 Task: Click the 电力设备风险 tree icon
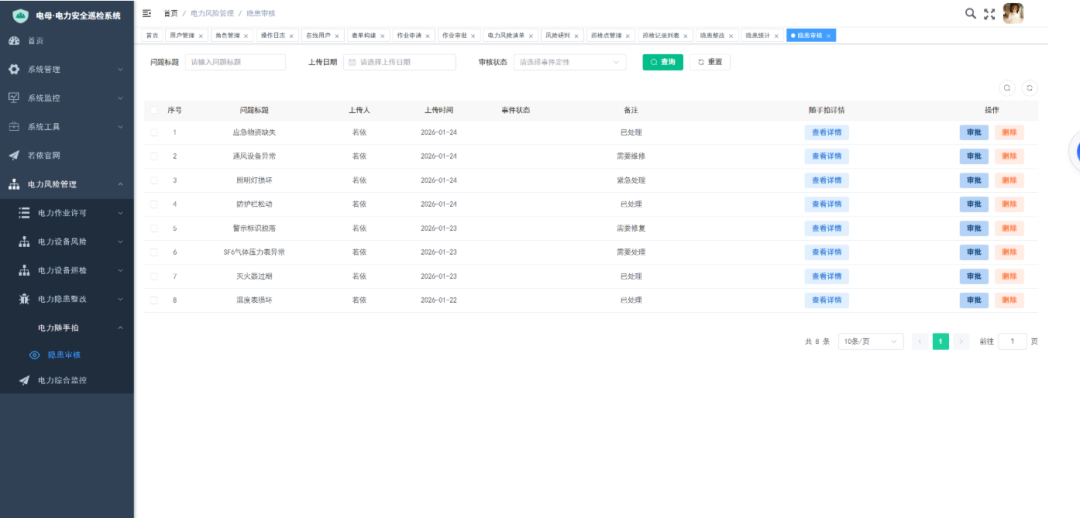[x=24, y=242]
